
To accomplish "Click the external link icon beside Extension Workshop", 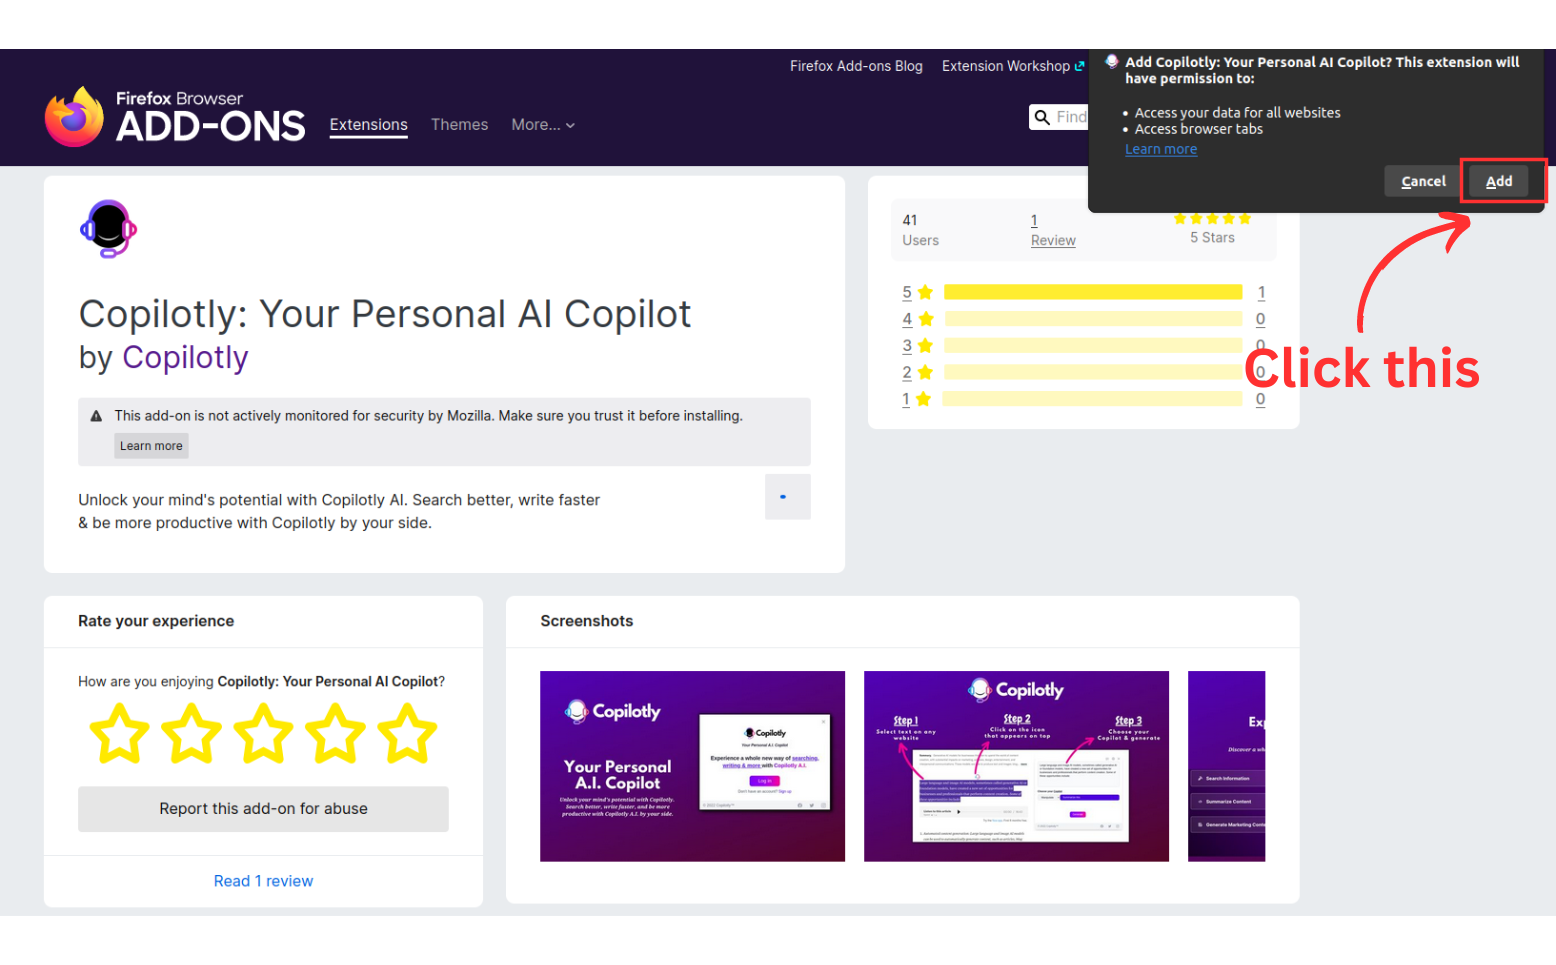I will (1079, 66).
